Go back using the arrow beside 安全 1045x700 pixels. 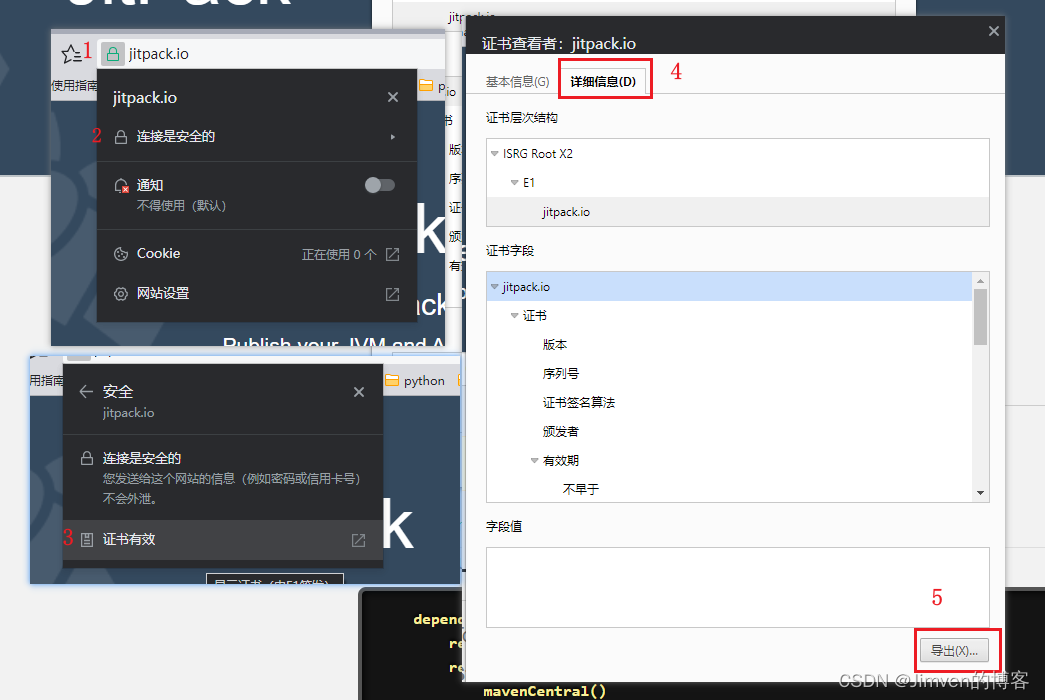(86, 391)
